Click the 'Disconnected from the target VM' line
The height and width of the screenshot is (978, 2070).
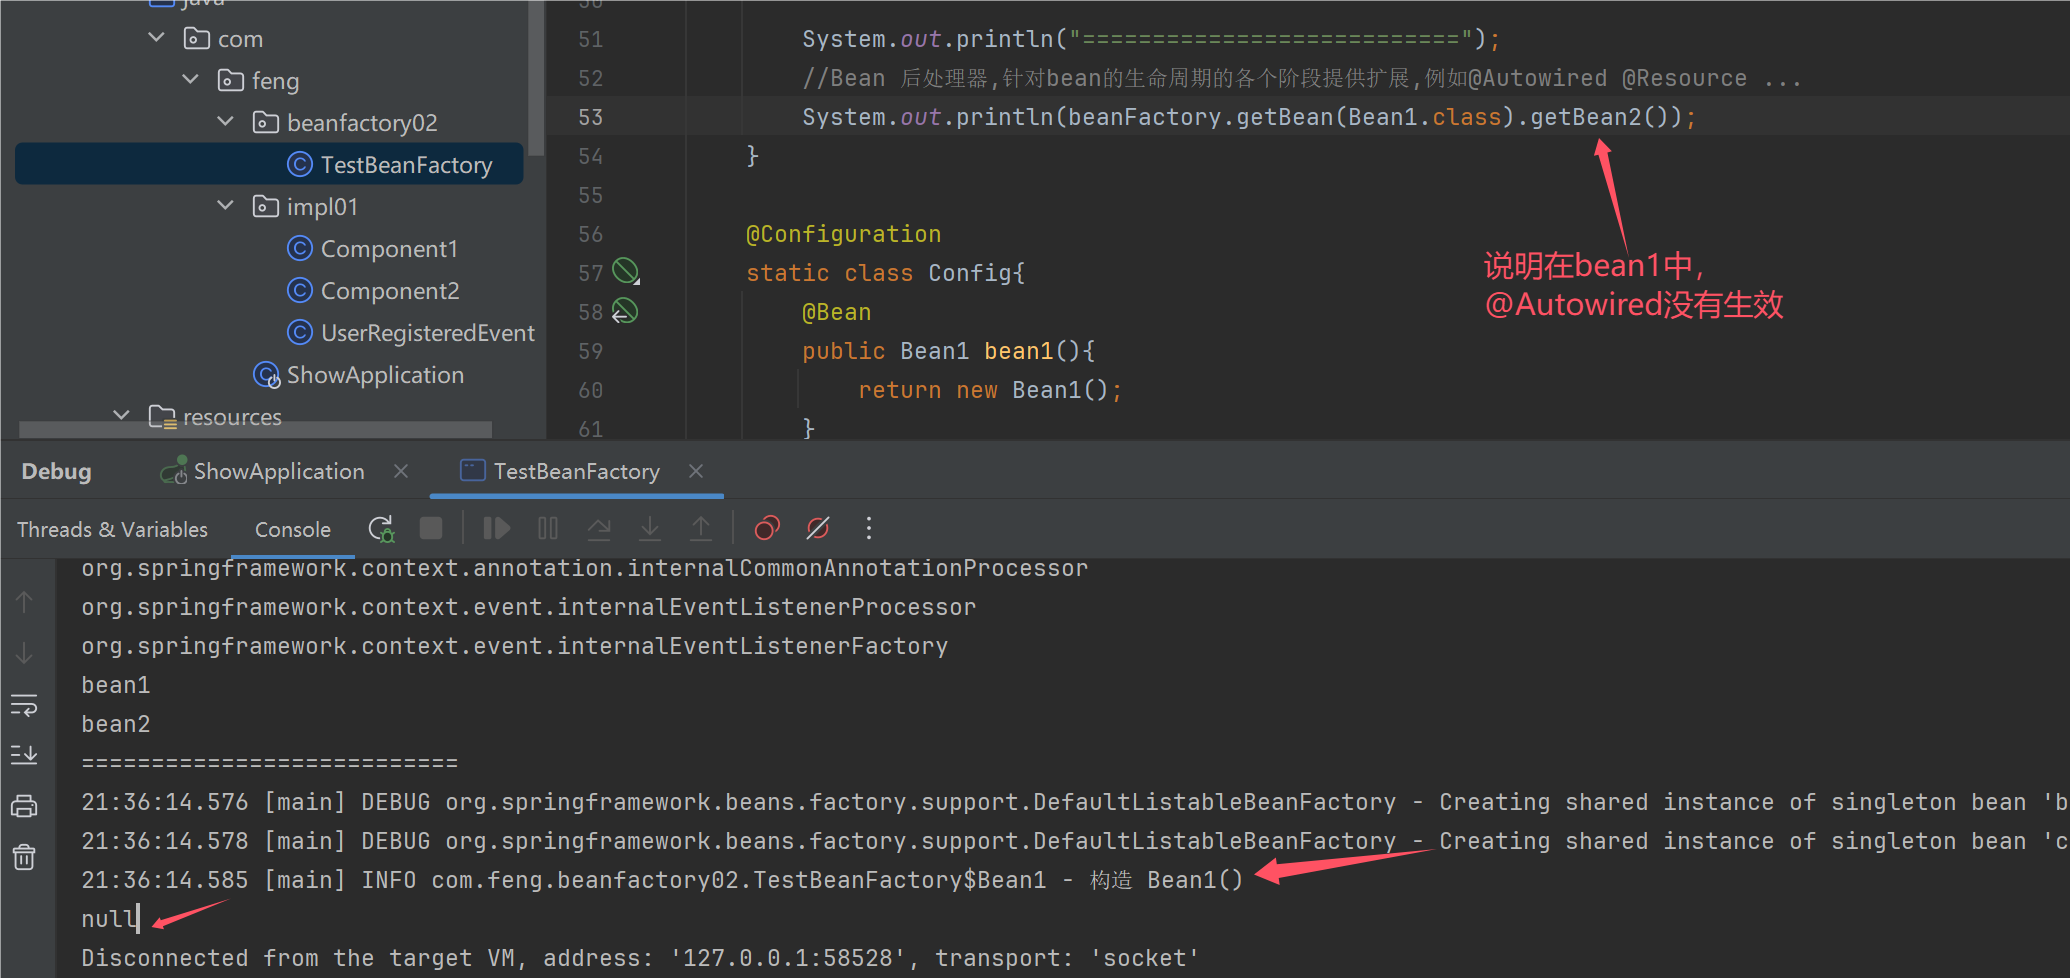640,958
